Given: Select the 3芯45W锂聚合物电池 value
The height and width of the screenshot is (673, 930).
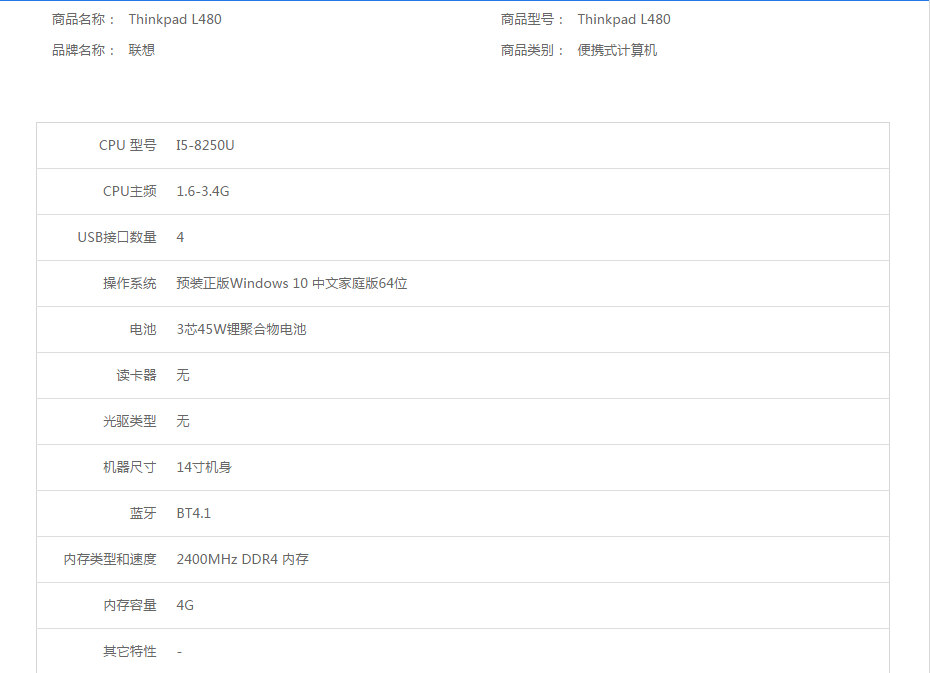Looking at the screenshot, I should click(x=241, y=330).
